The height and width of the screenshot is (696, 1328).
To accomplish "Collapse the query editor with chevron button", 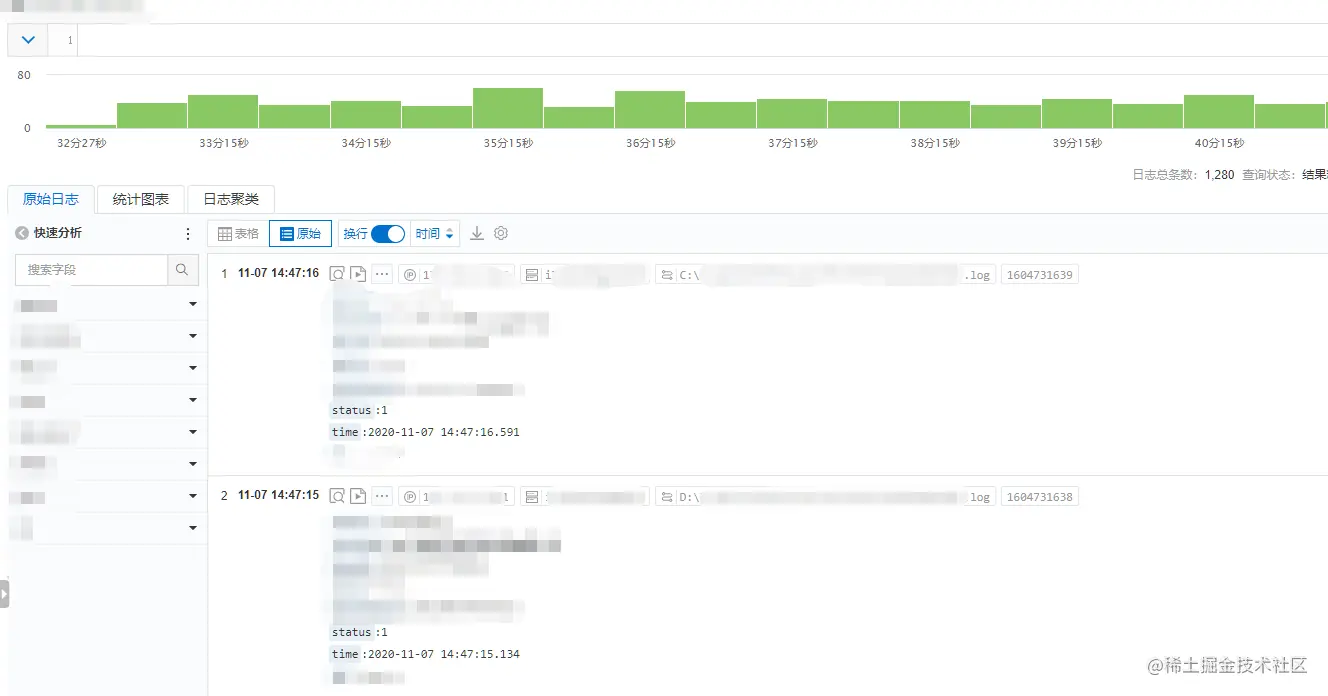I will click(x=28, y=40).
